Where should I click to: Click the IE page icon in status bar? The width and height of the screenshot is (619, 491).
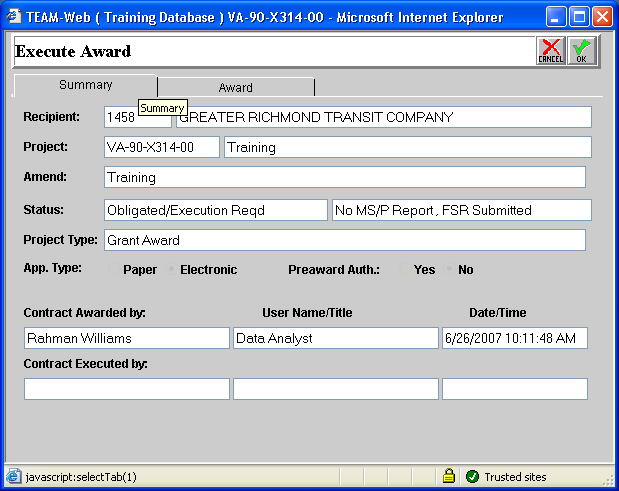click(13, 477)
